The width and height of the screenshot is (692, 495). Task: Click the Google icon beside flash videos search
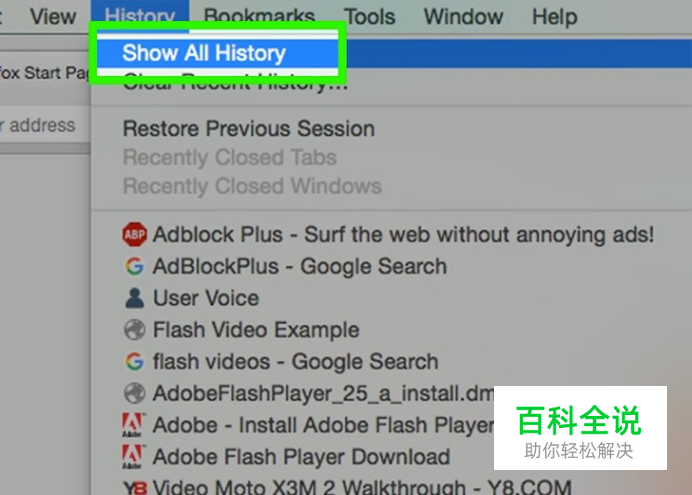click(x=134, y=362)
